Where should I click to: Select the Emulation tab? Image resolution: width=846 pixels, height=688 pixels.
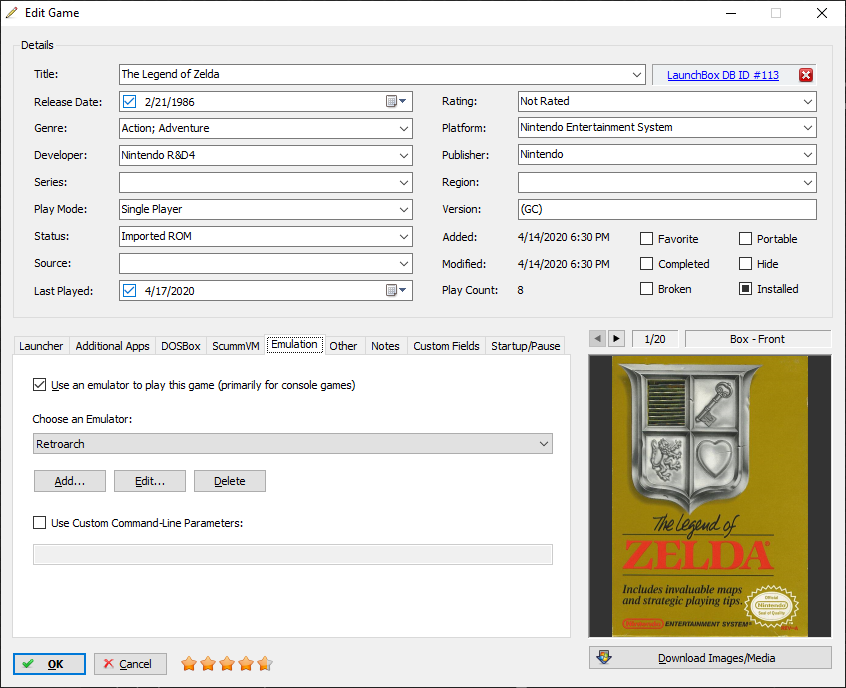coord(295,344)
